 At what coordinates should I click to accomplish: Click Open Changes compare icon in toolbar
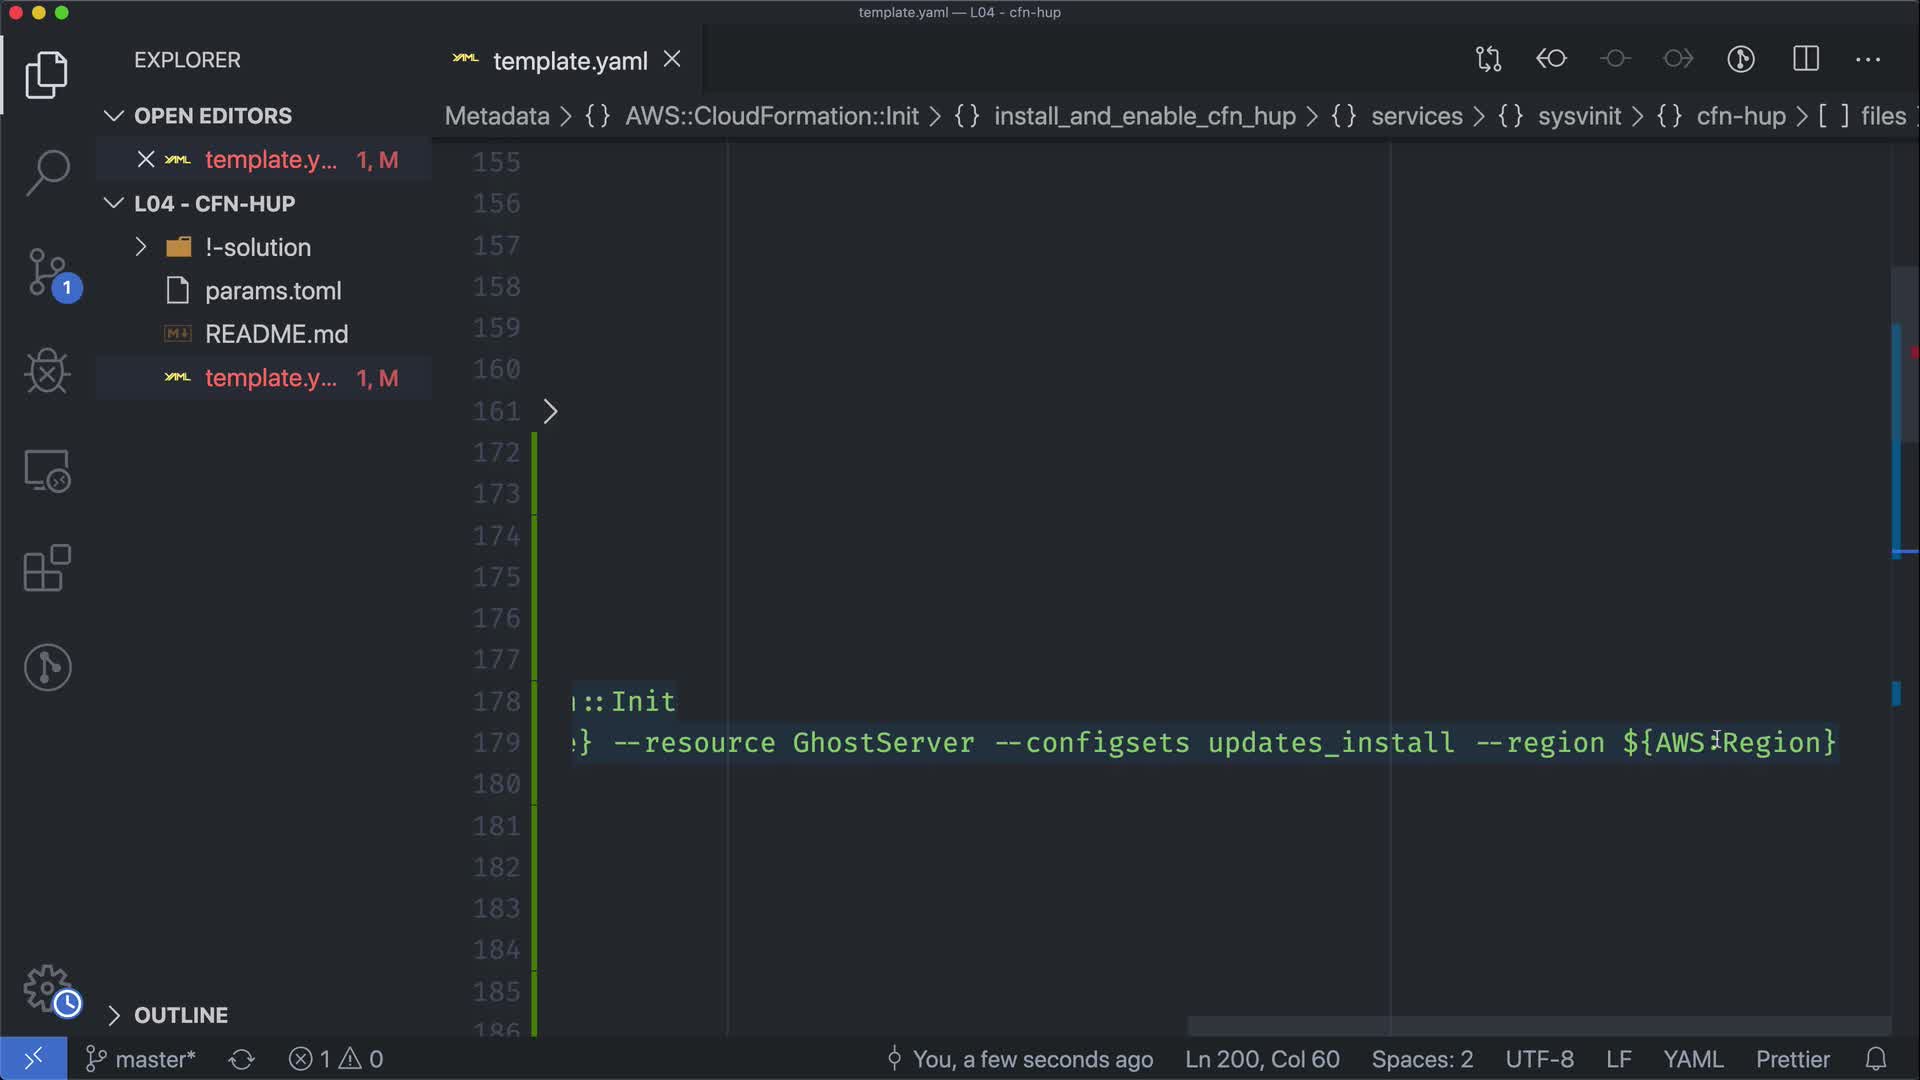point(1488,59)
